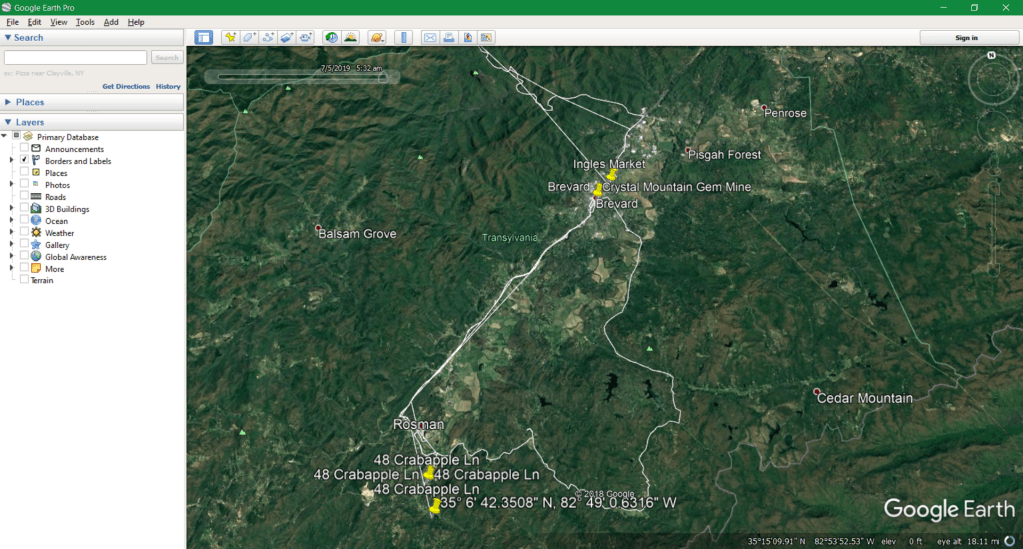Click the Add Placemark pushpin tool
The width and height of the screenshot is (1023, 549).
pyautogui.click(x=230, y=38)
